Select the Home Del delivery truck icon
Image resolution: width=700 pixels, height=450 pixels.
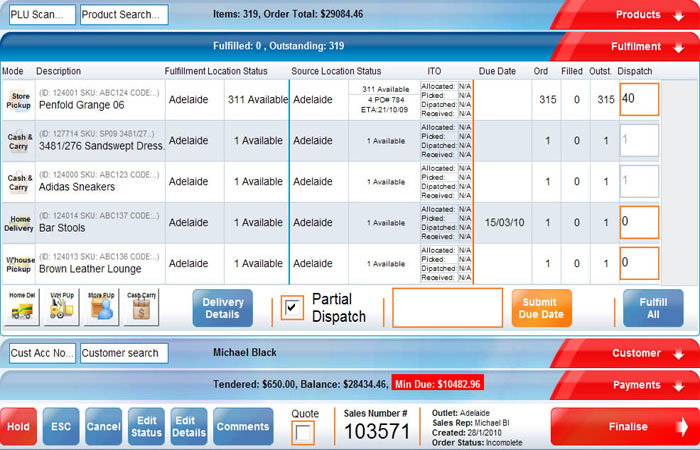(22, 308)
